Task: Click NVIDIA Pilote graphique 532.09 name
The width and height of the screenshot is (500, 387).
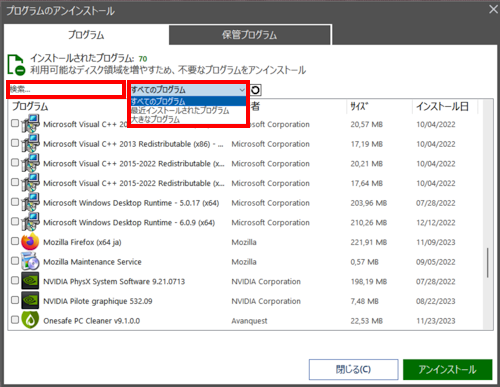Action: 98,301
